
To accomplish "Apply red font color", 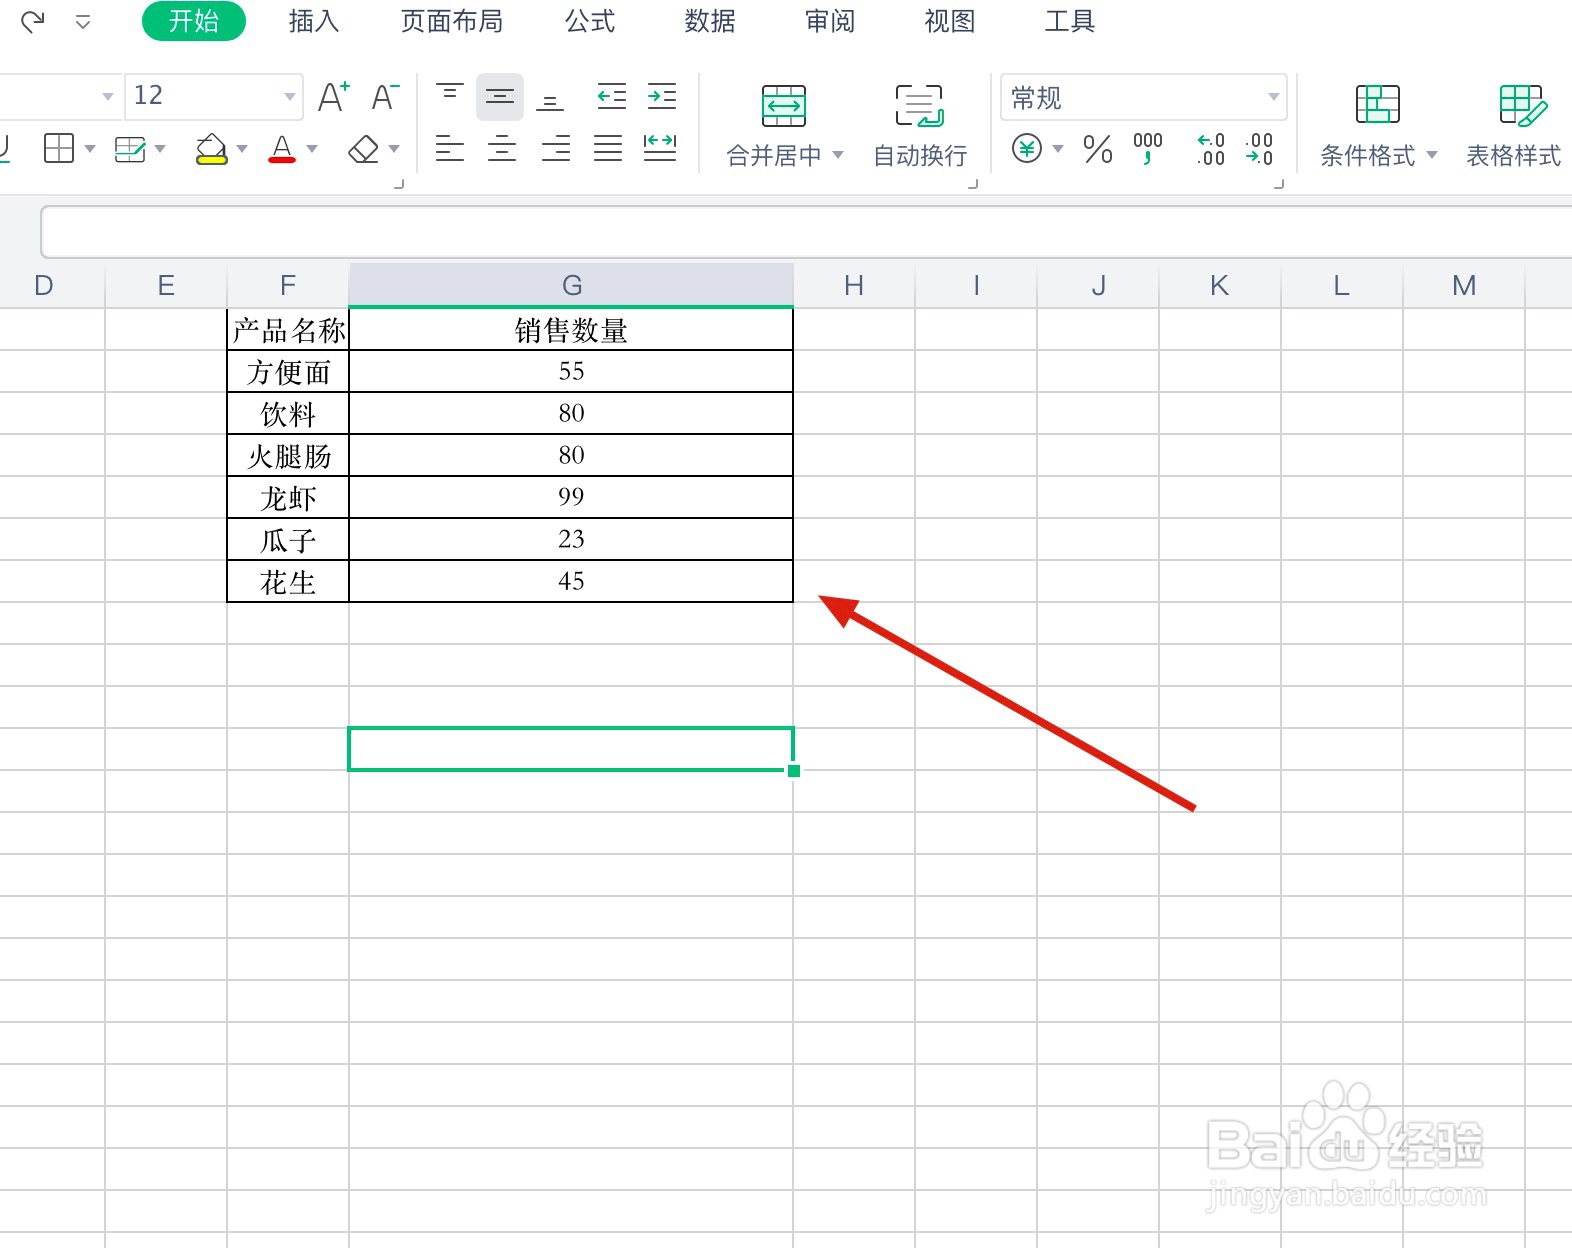I will 283,149.
